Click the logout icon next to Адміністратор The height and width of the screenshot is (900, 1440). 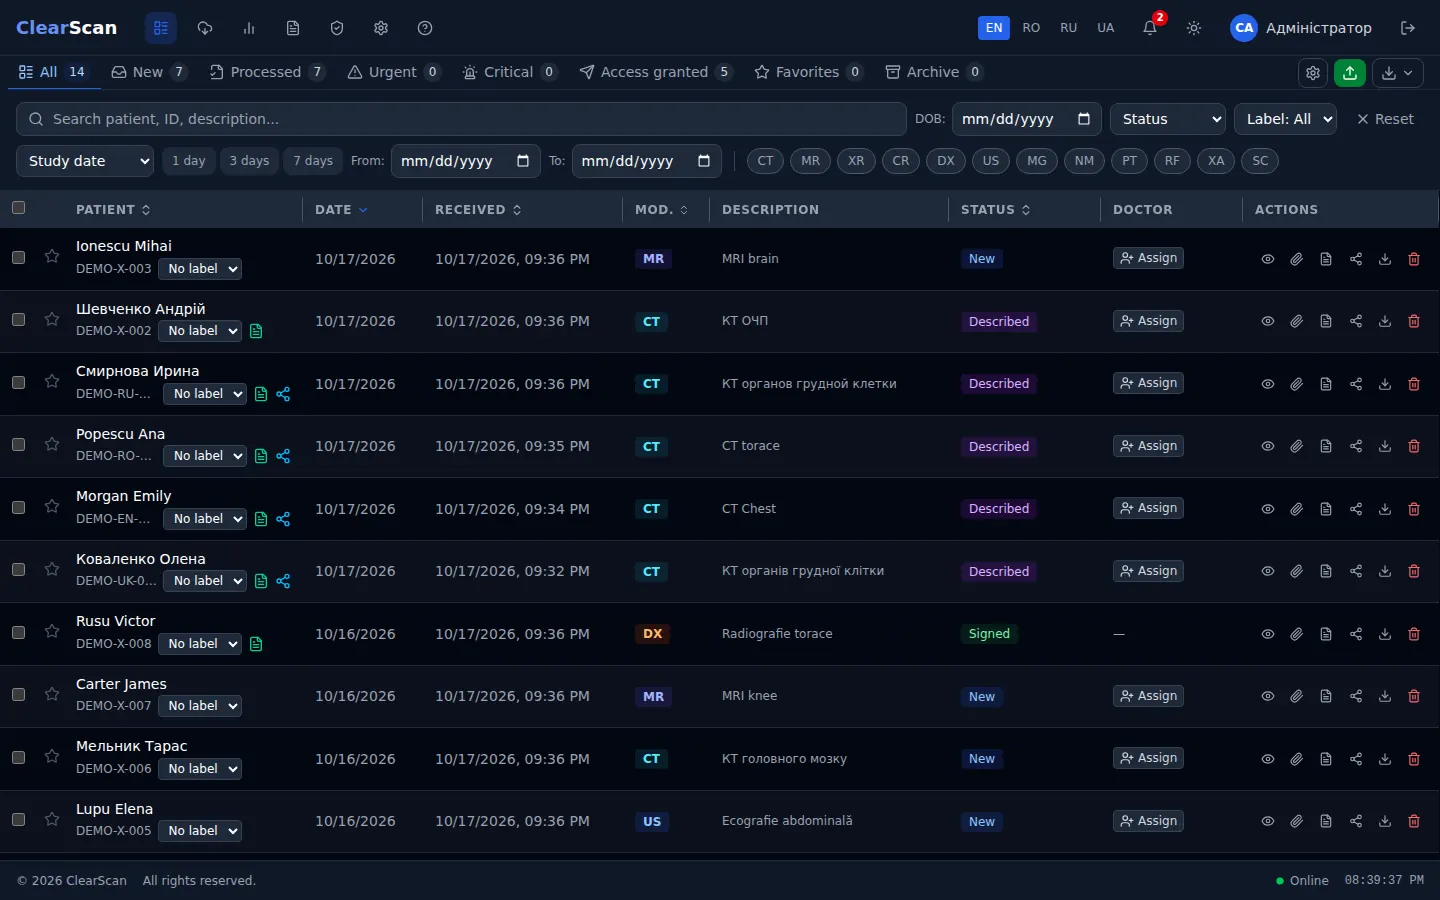pyautogui.click(x=1408, y=28)
